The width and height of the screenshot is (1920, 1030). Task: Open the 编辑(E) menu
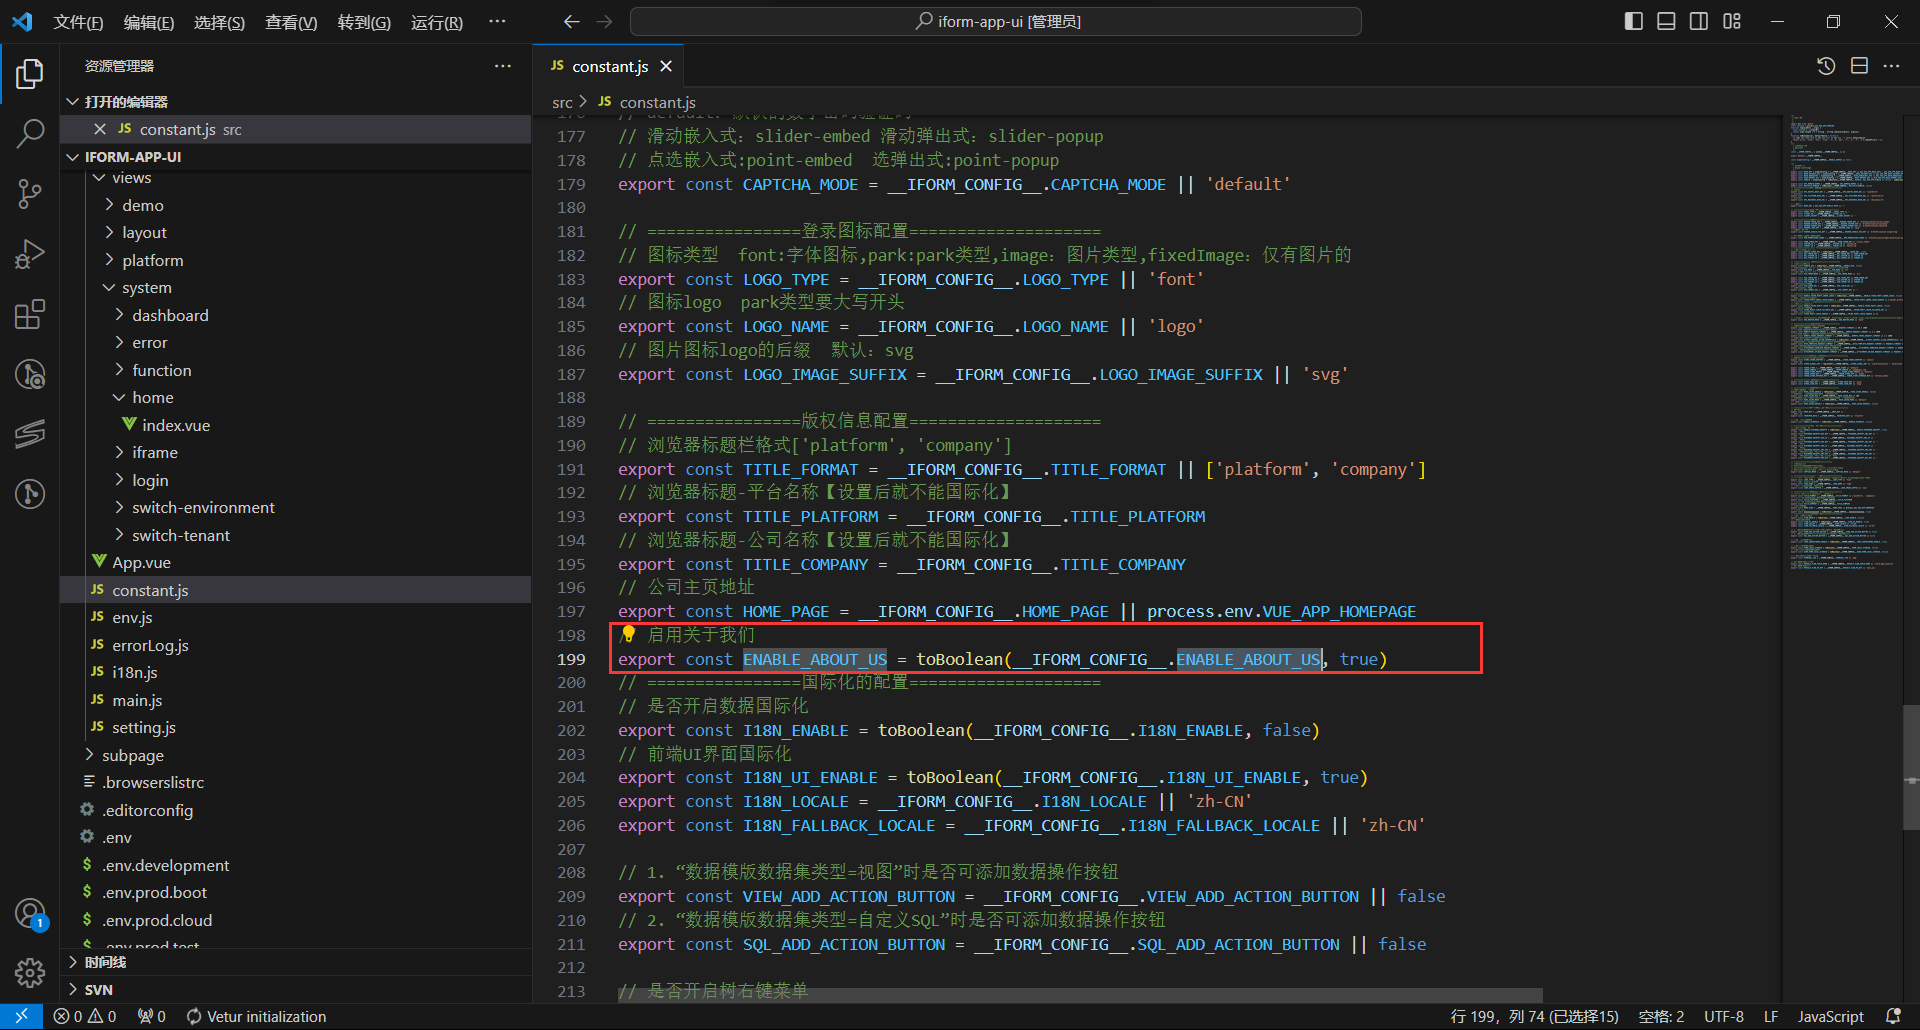point(148,22)
